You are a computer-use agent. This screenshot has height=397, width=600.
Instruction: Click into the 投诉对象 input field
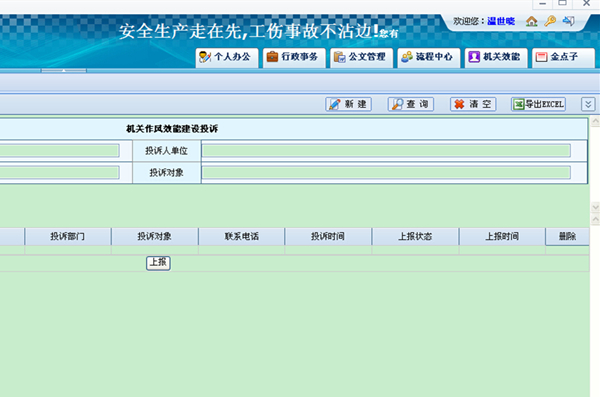click(x=386, y=173)
